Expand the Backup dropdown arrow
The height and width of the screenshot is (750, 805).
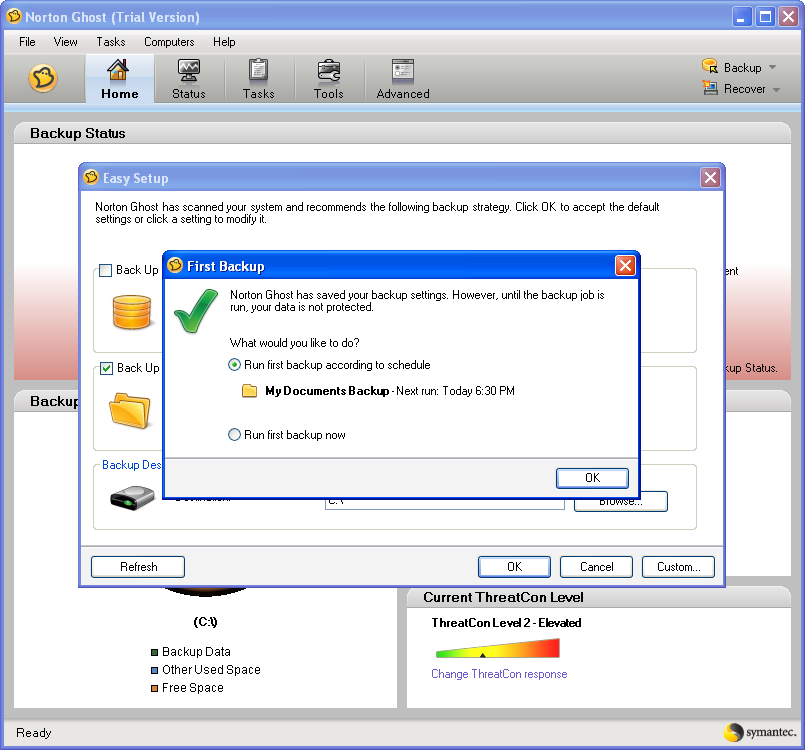(x=773, y=67)
